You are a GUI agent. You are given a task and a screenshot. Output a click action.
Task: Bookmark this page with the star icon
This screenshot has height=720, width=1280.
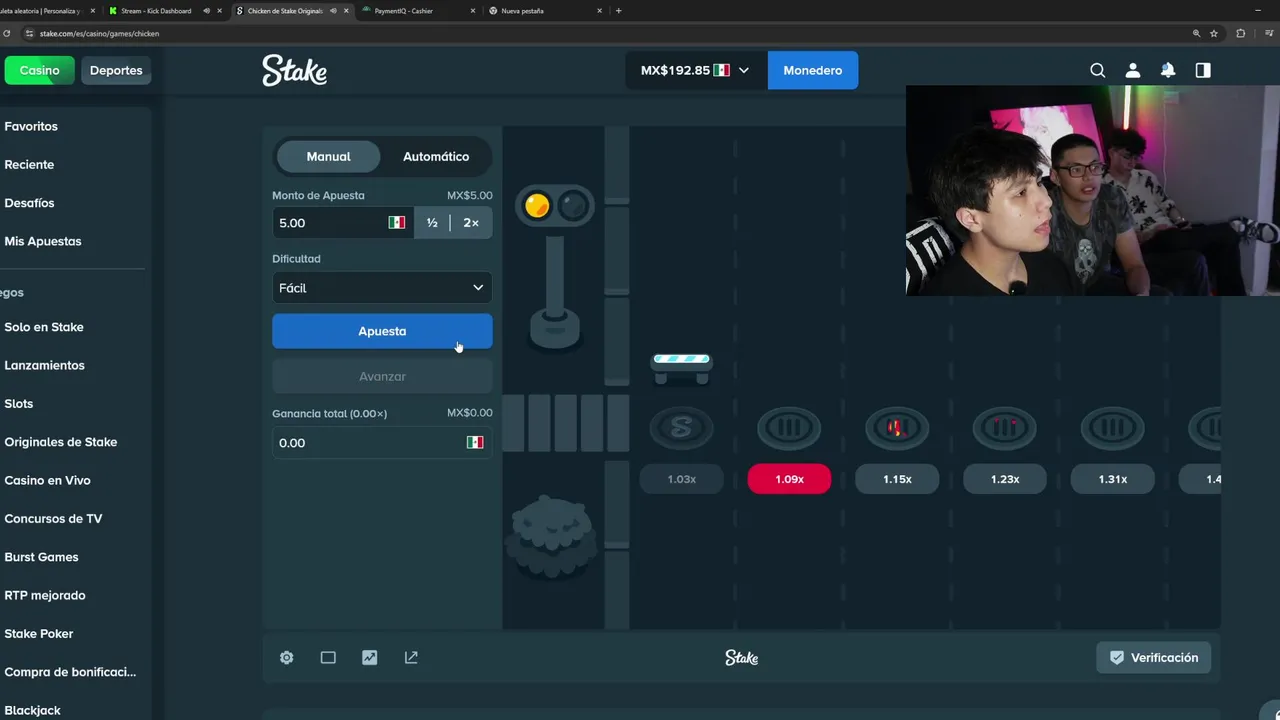point(1214,33)
